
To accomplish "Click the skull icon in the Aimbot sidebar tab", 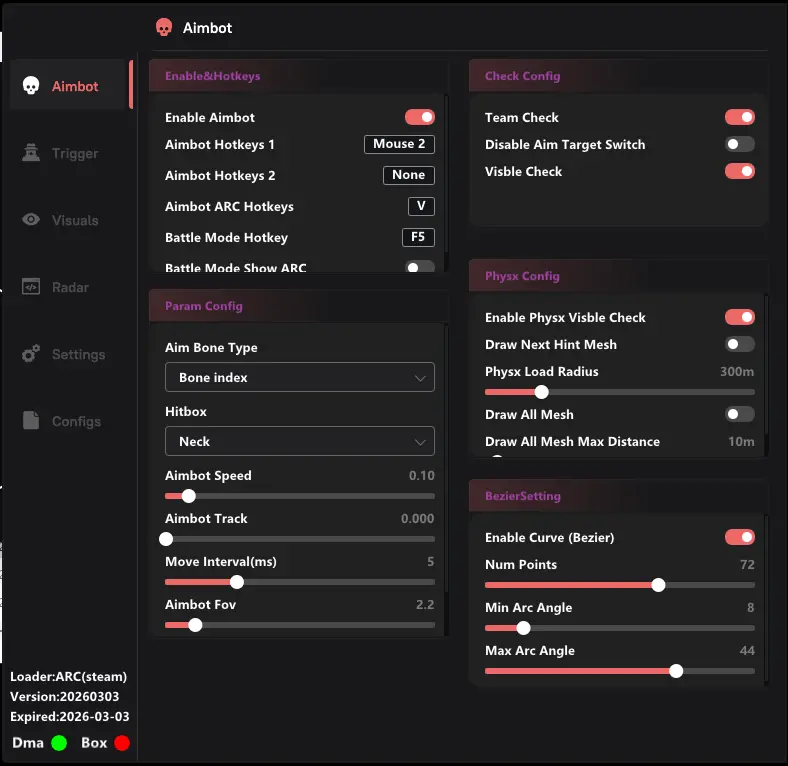I will tap(31, 86).
